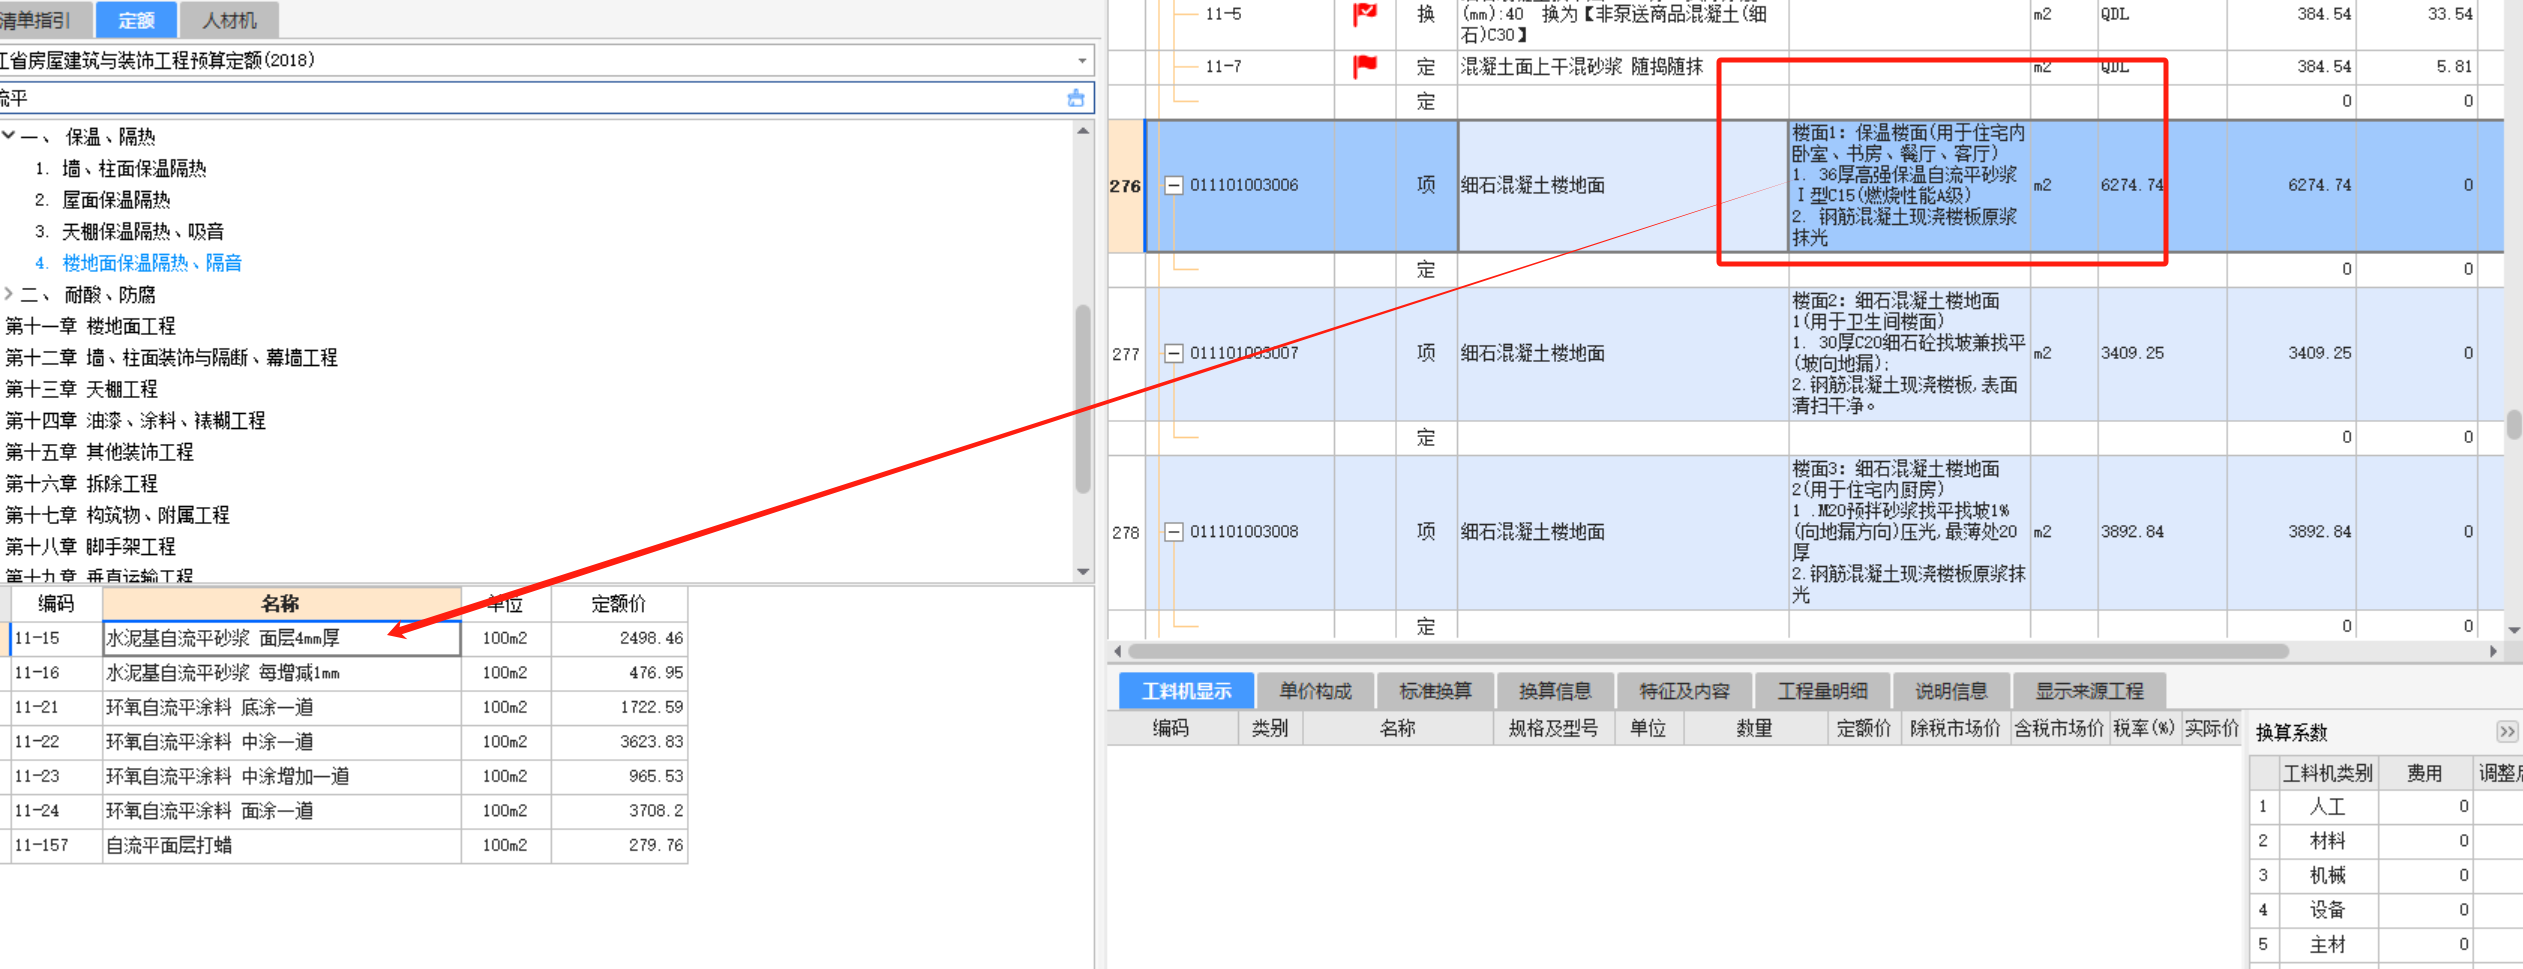Screen dimensions: 2523x969
Task: Open 第十七章 构筑物、附属工程 chapter
Action: coord(117,515)
